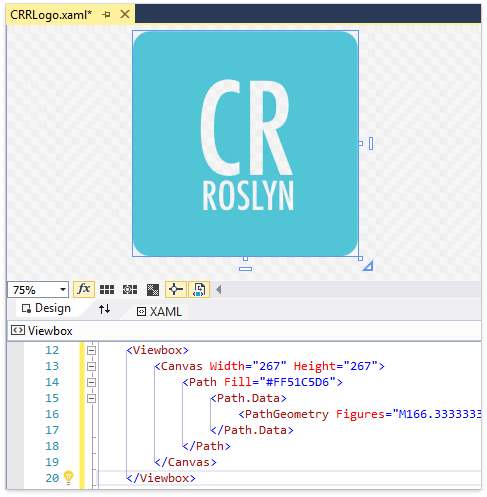Click line number 12 in the gutter
487x497 pixels.
click(52, 350)
